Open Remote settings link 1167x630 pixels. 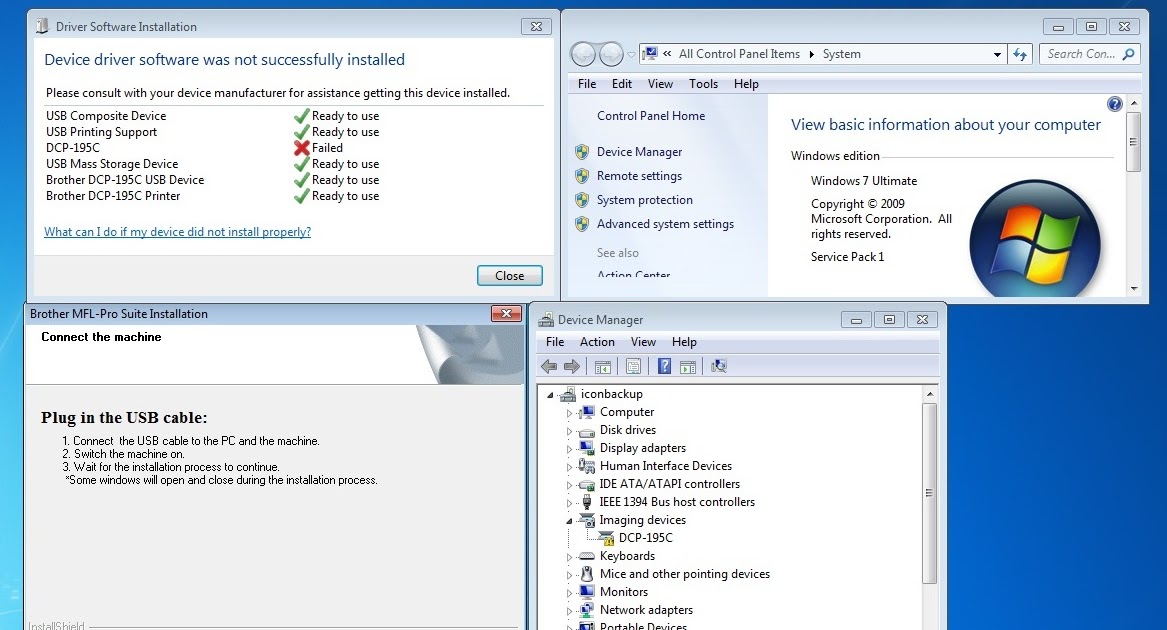pyautogui.click(x=639, y=176)
